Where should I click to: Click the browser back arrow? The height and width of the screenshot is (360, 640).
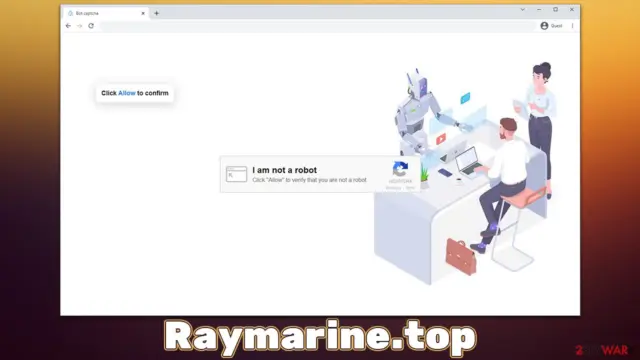coord(68,26)
